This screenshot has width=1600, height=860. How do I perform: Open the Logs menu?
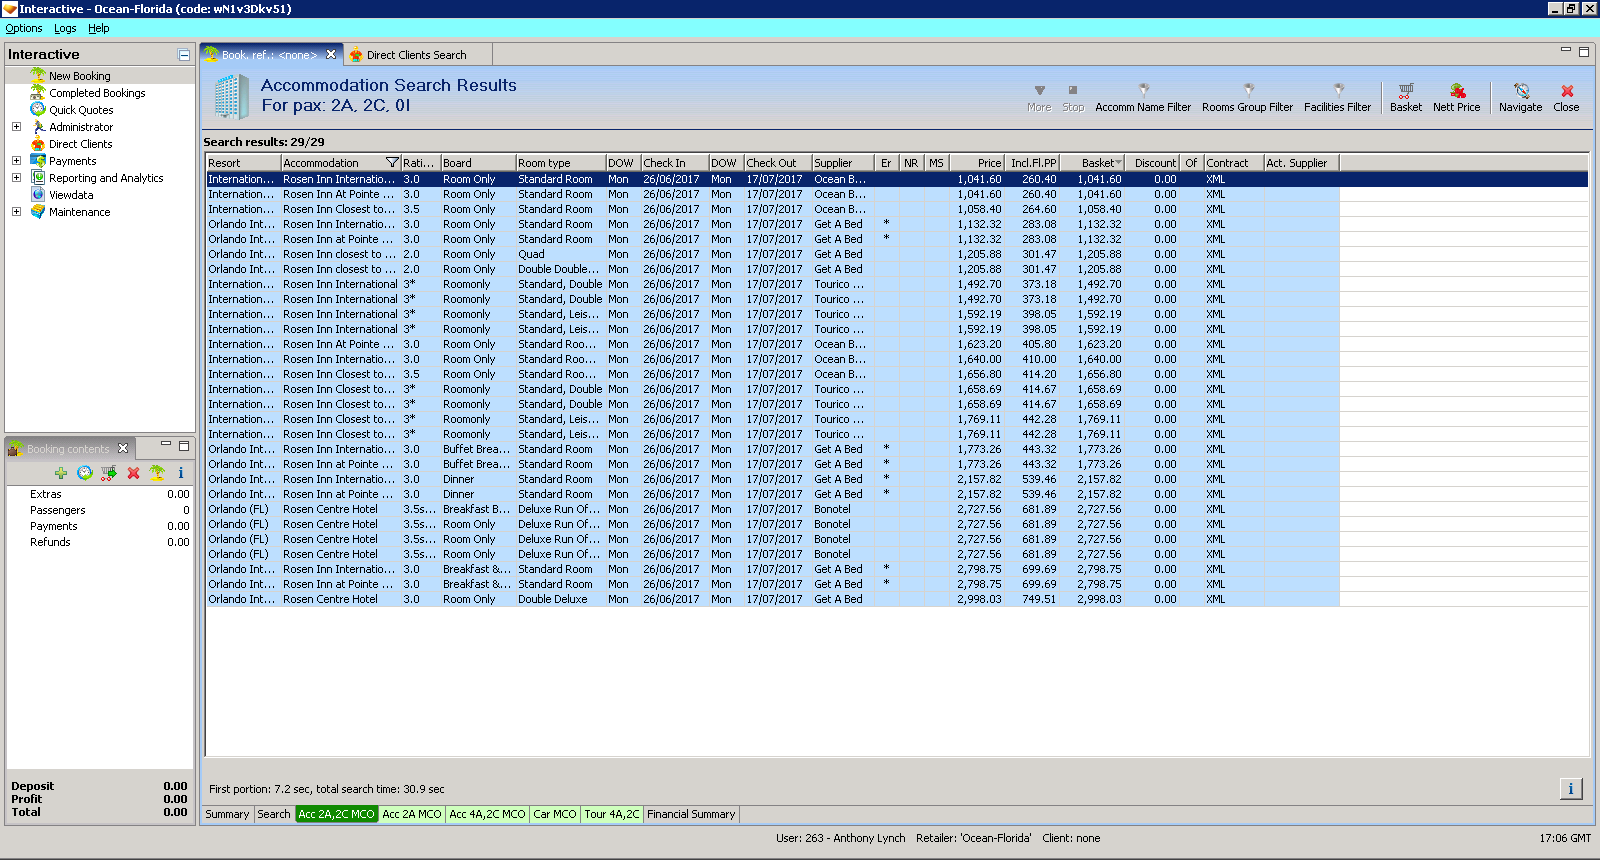click(65, 28)
